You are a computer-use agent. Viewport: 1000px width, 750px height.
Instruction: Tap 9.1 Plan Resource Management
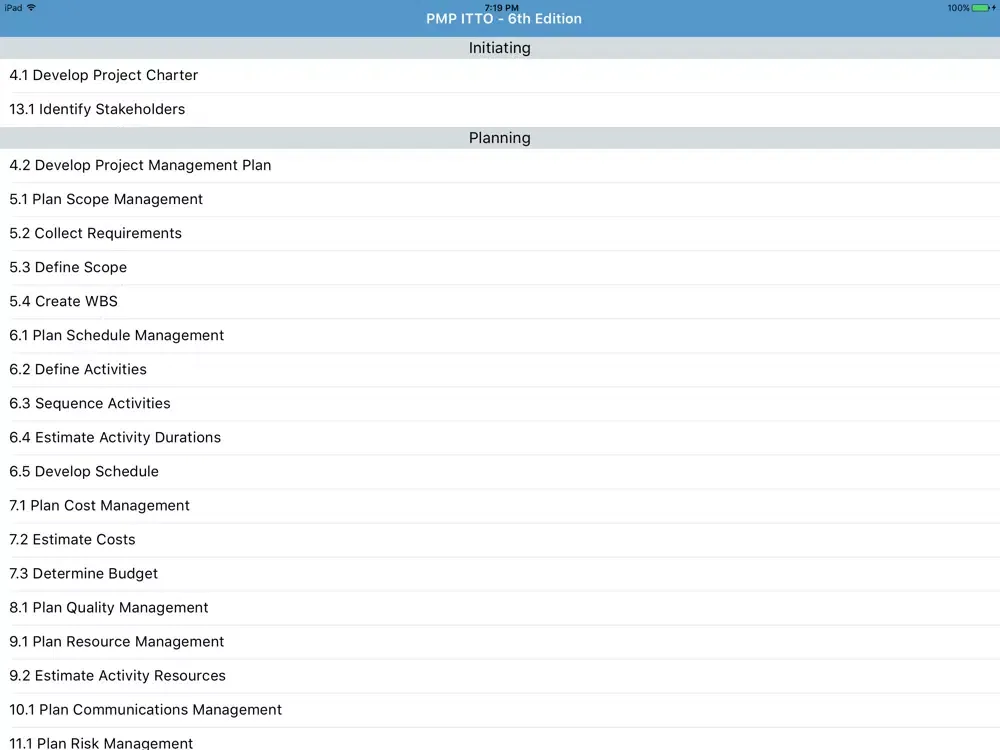click(500, 642)
